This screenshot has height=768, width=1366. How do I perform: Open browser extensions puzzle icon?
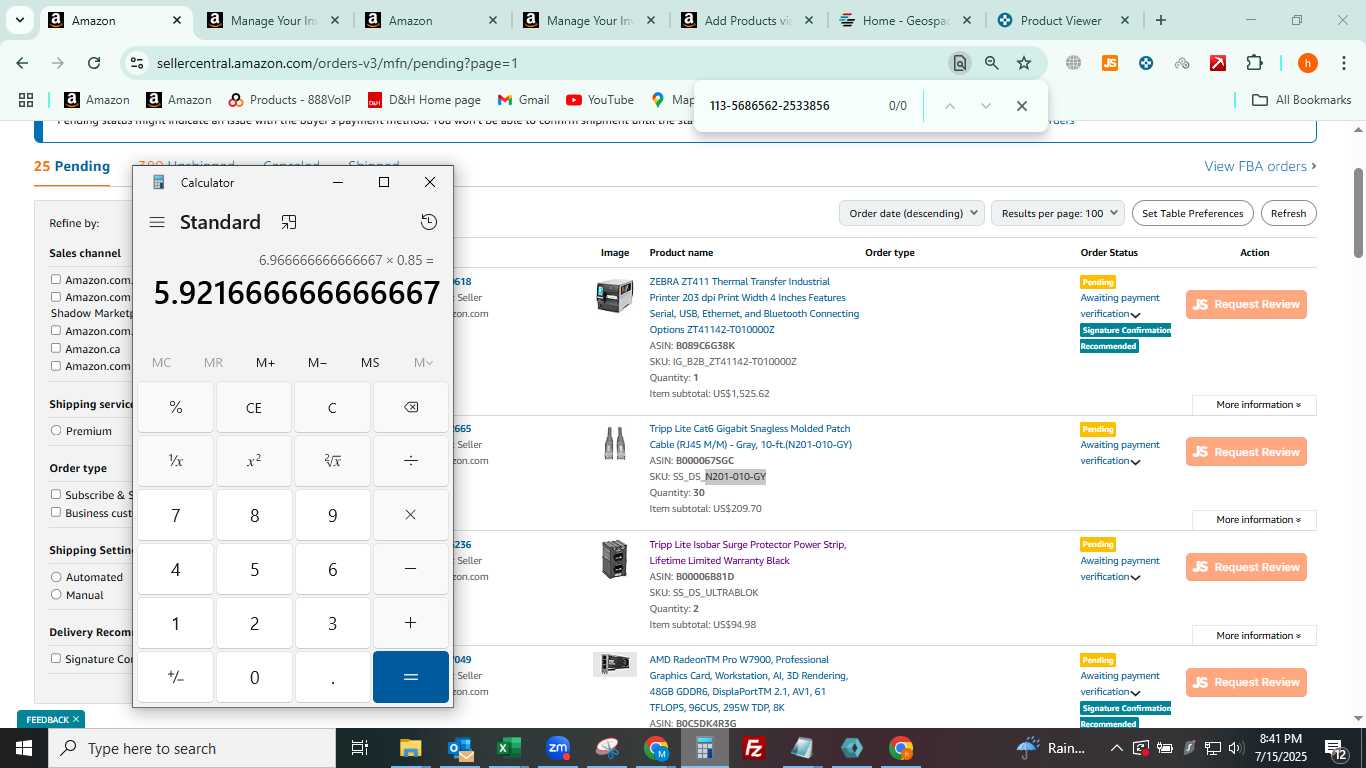(1254, 63)
